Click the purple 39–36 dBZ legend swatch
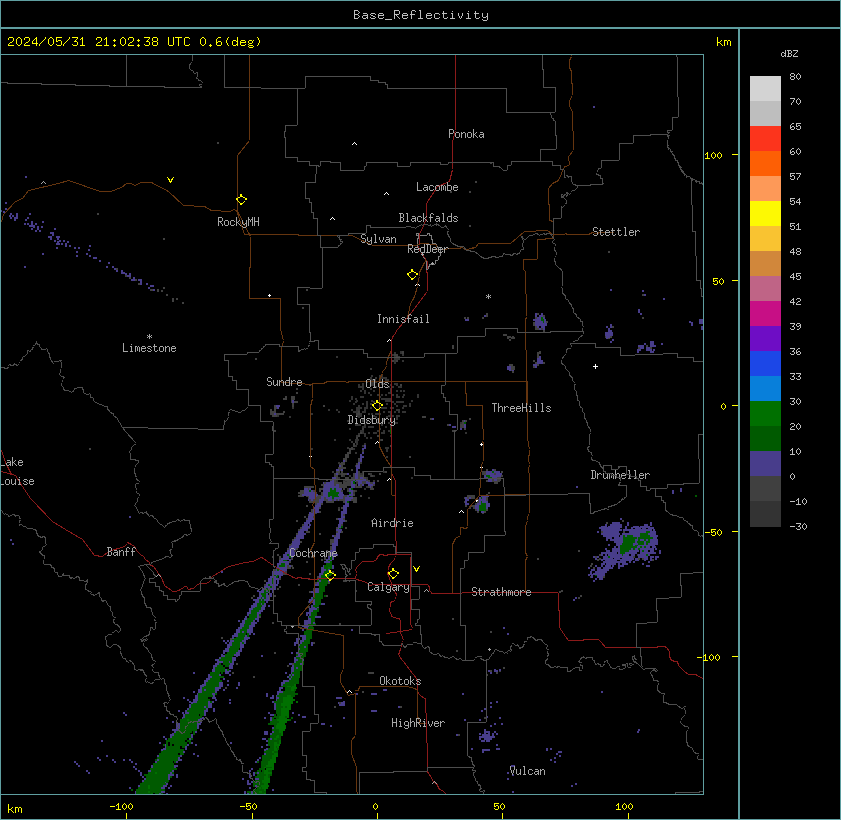Screen dimensions: 841x820 765,339
